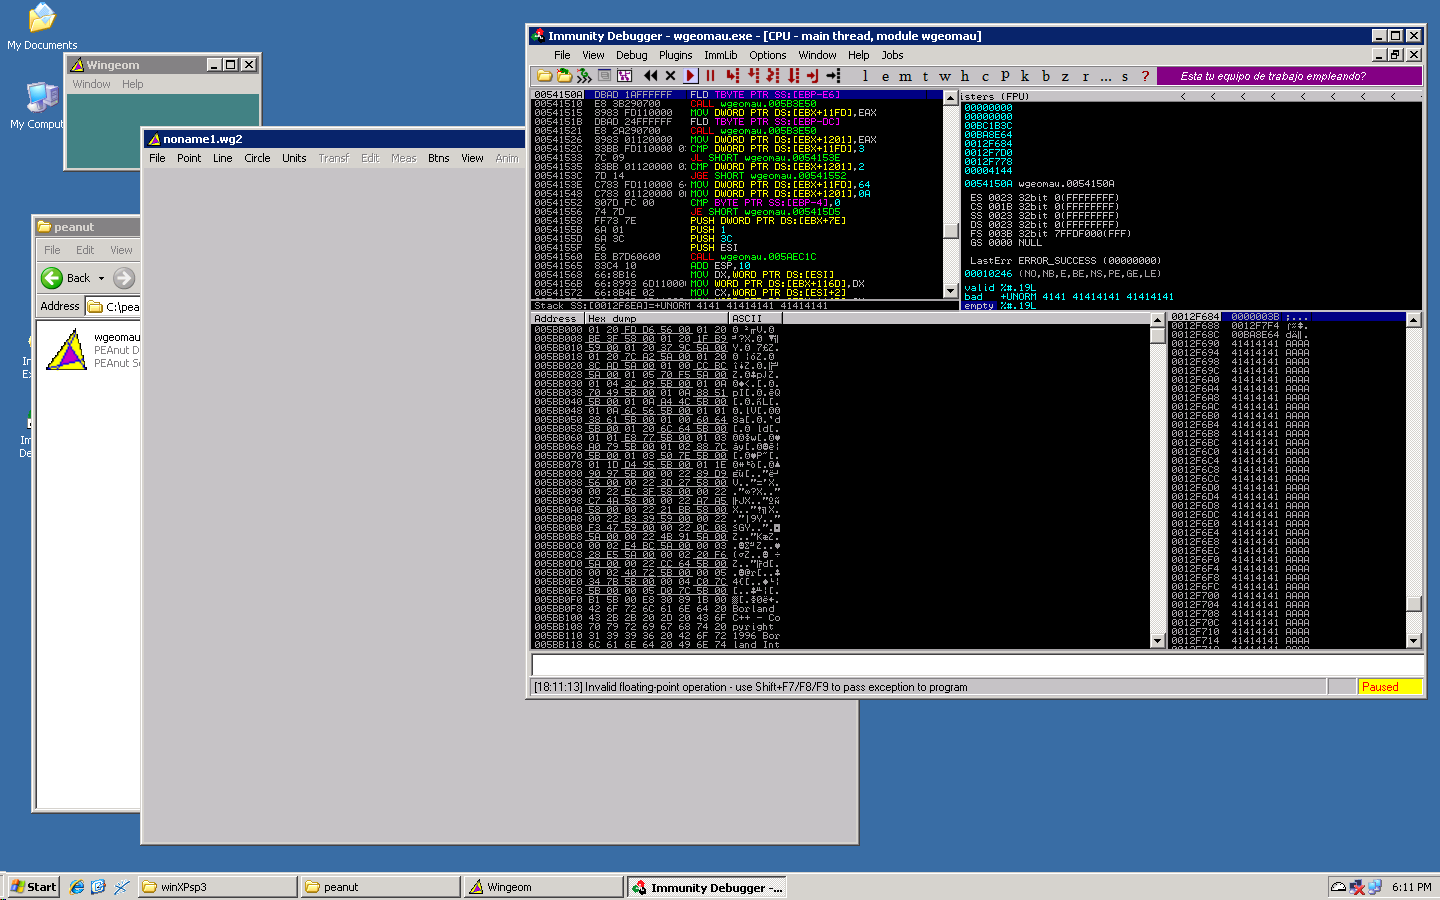
Task: Open Patches window with 'P' button
Action: 1005,76
